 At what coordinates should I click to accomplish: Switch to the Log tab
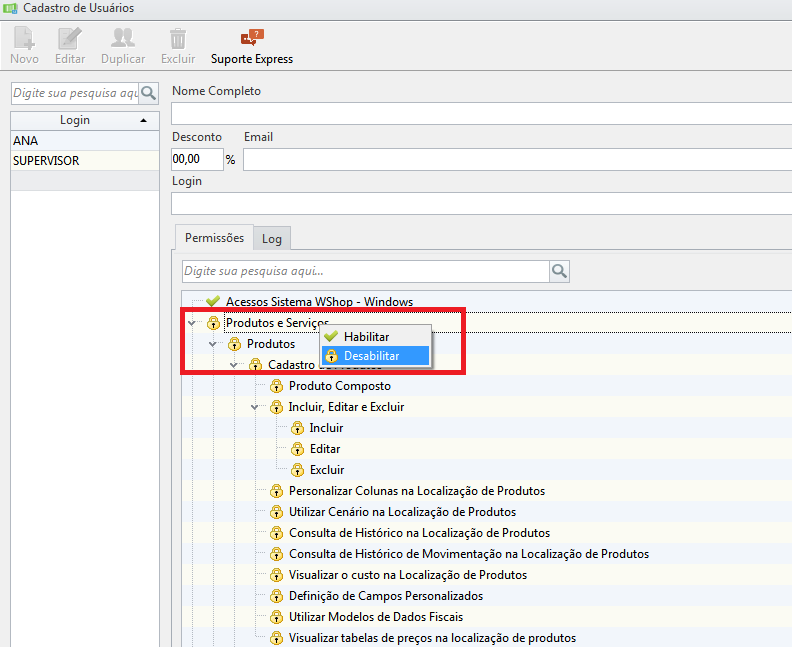point(272,239)
